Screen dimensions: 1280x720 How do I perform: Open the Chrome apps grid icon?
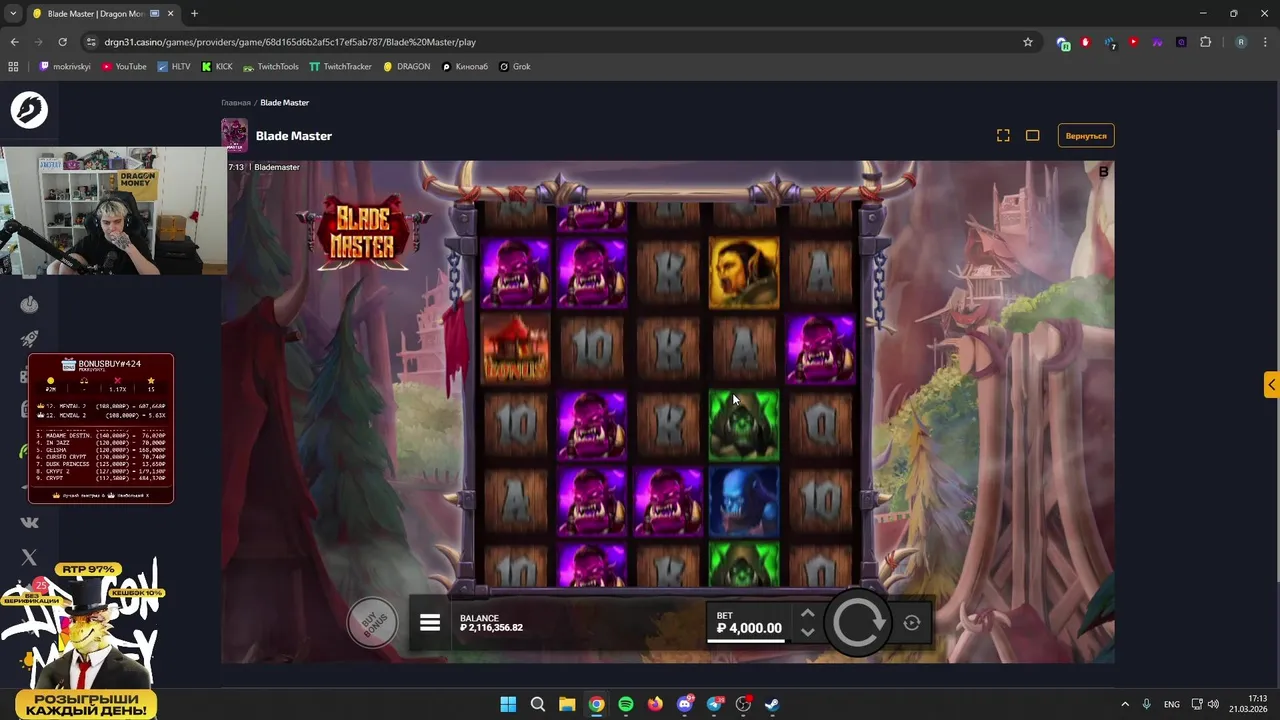tap(13, 67)
